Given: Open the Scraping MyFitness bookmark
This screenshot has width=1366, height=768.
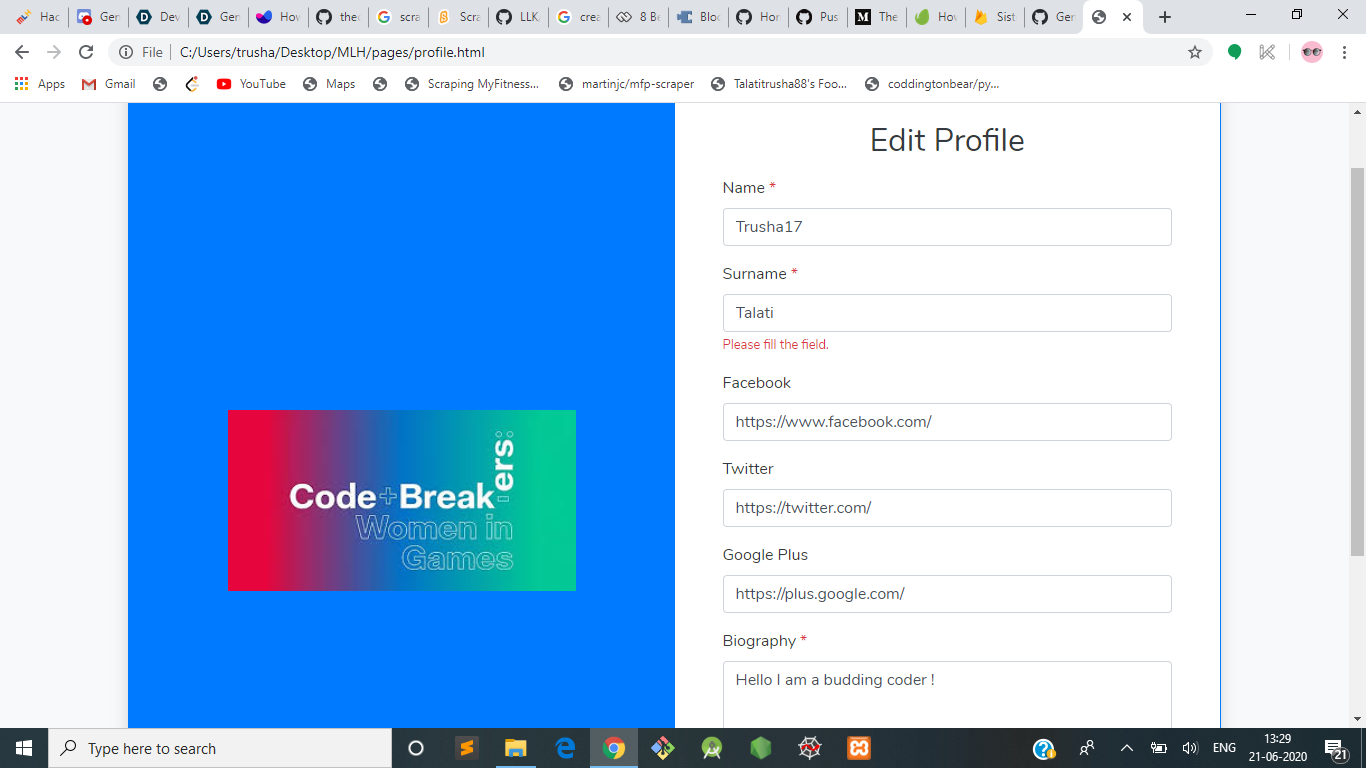Looking at the screenshot, I should 472,84.
